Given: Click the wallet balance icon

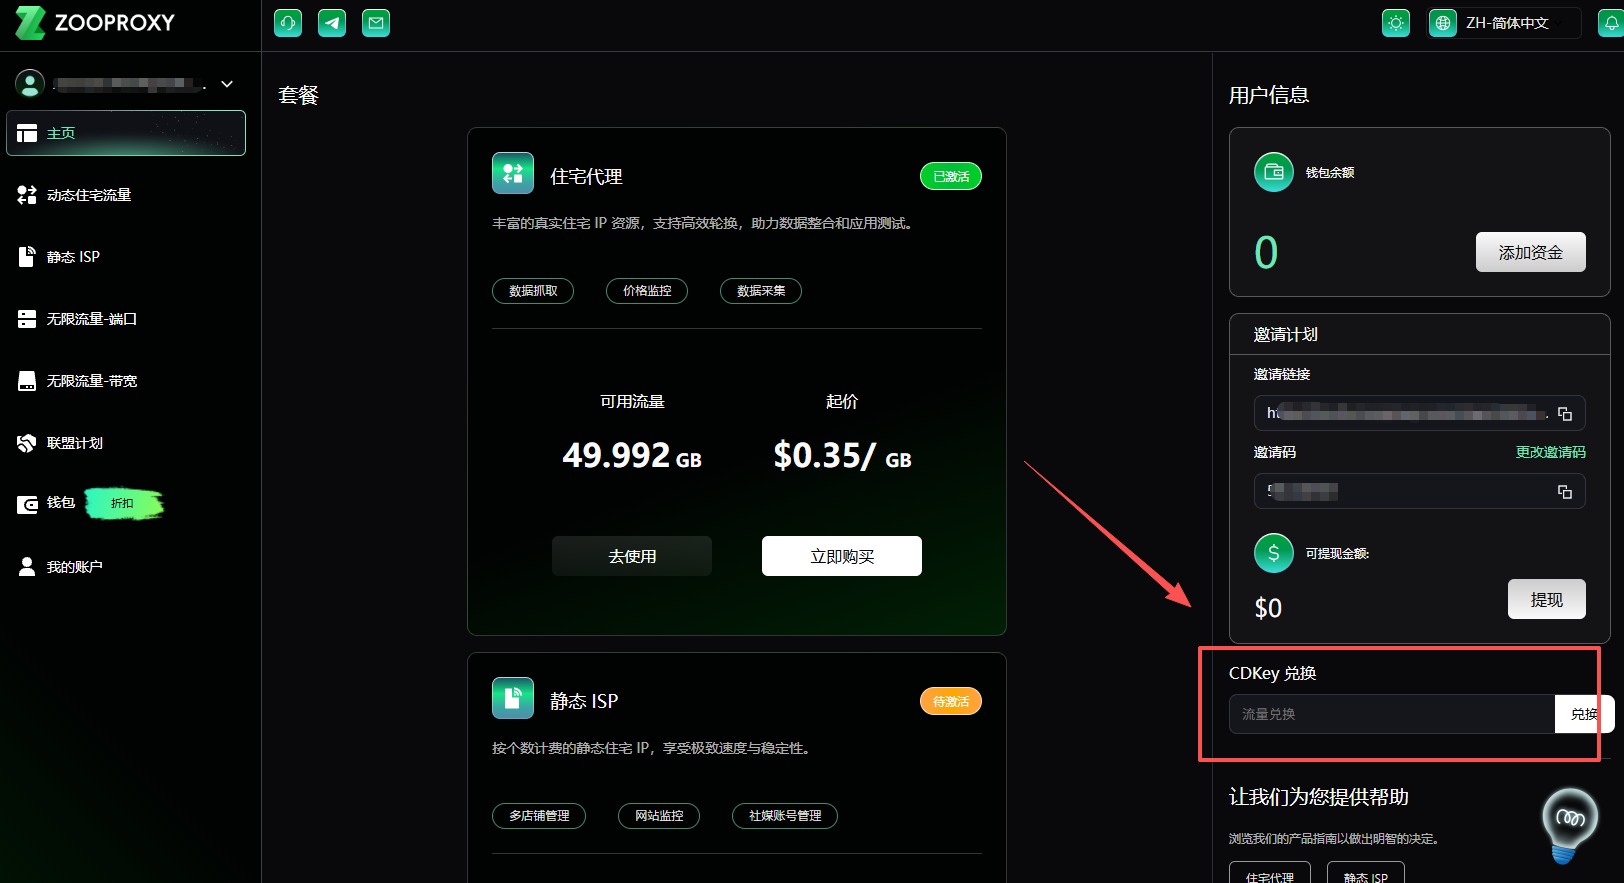Looking at the screenshot, I should tap(1274, 172).
